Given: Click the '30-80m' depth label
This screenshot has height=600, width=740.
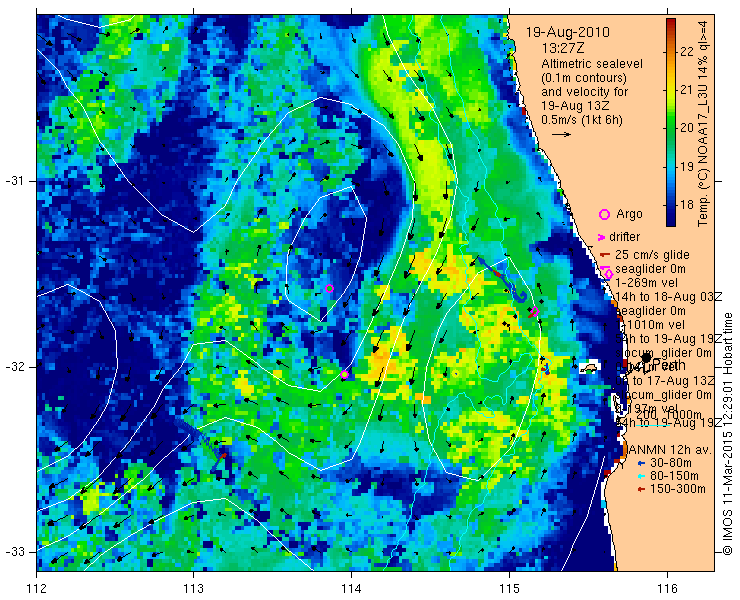Looking at the screenshot, I should (x=671, y=463).
